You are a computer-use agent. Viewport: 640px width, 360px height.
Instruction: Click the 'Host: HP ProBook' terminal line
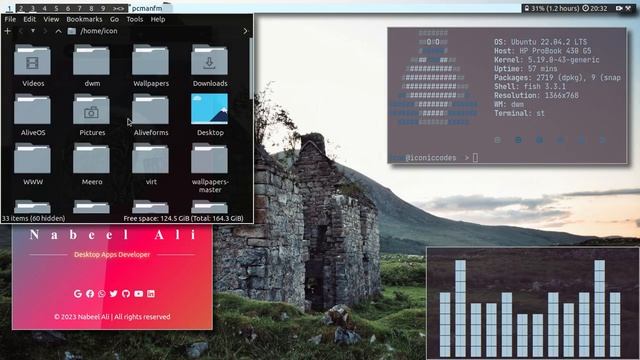click(542, 51)
